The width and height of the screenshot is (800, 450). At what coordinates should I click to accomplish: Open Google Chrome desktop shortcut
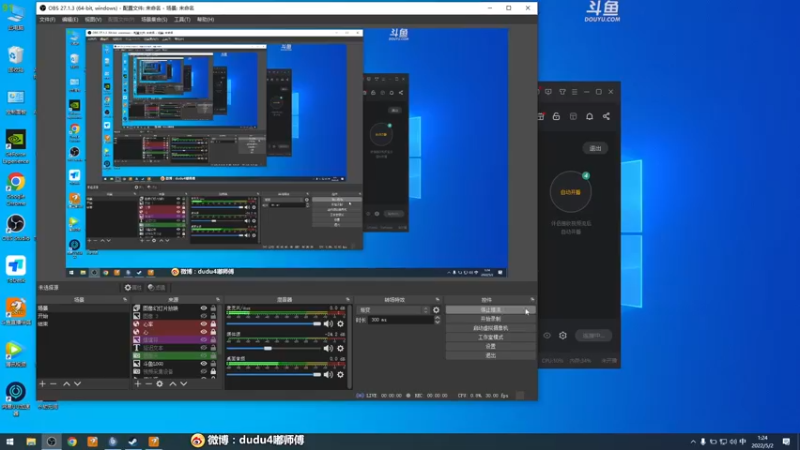pos(16,189)
